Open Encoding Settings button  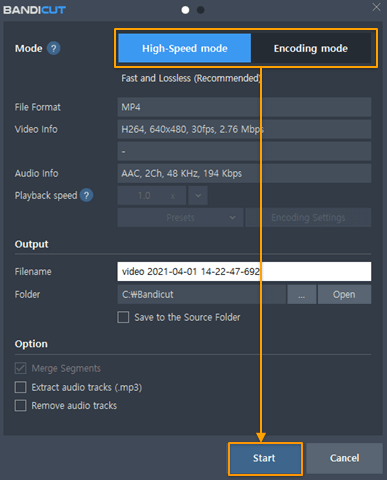click(308, 218)
